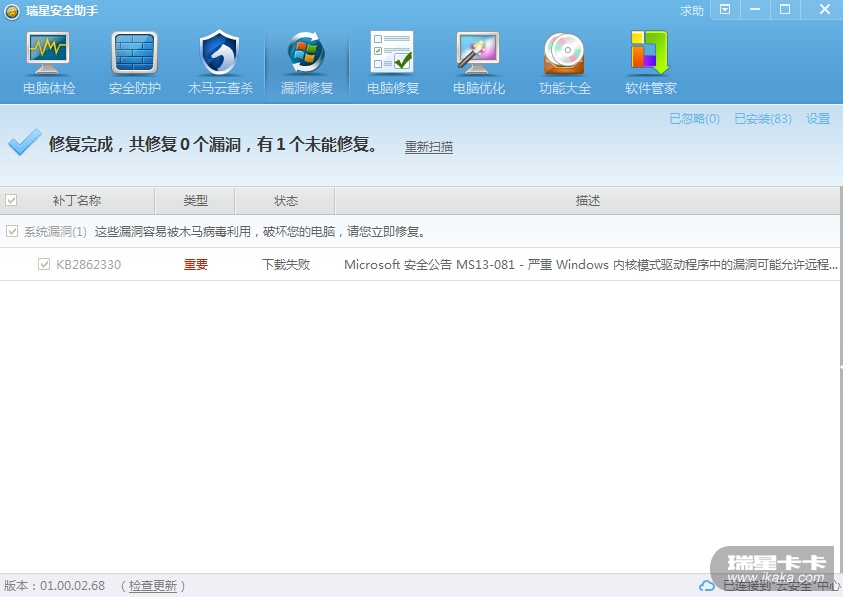The height and width of the screenshot is (597, 843).
Task: Click the 瑞星安全助手 logo in title bar
Action: (11, 11)
